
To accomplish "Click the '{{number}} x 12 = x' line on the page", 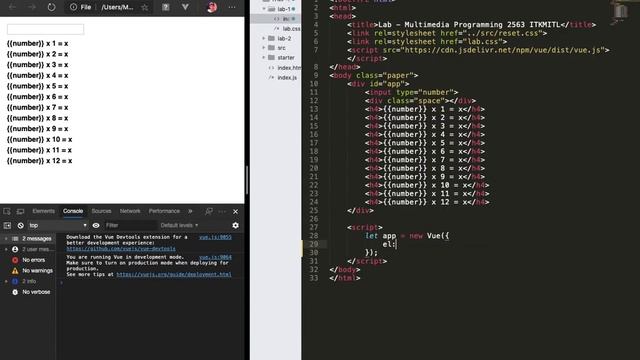I will tap(39, 161).
